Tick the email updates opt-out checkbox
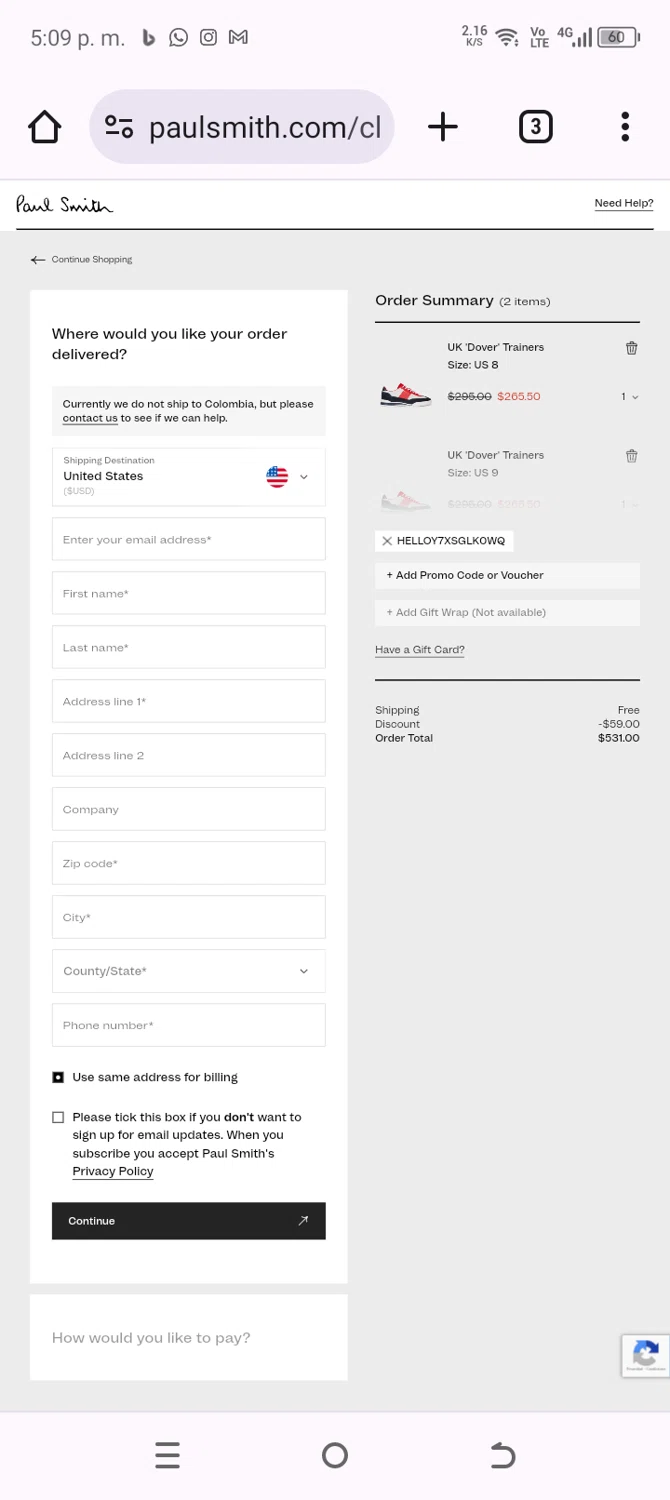The image size is (670, 1500). click(58, 1117)
